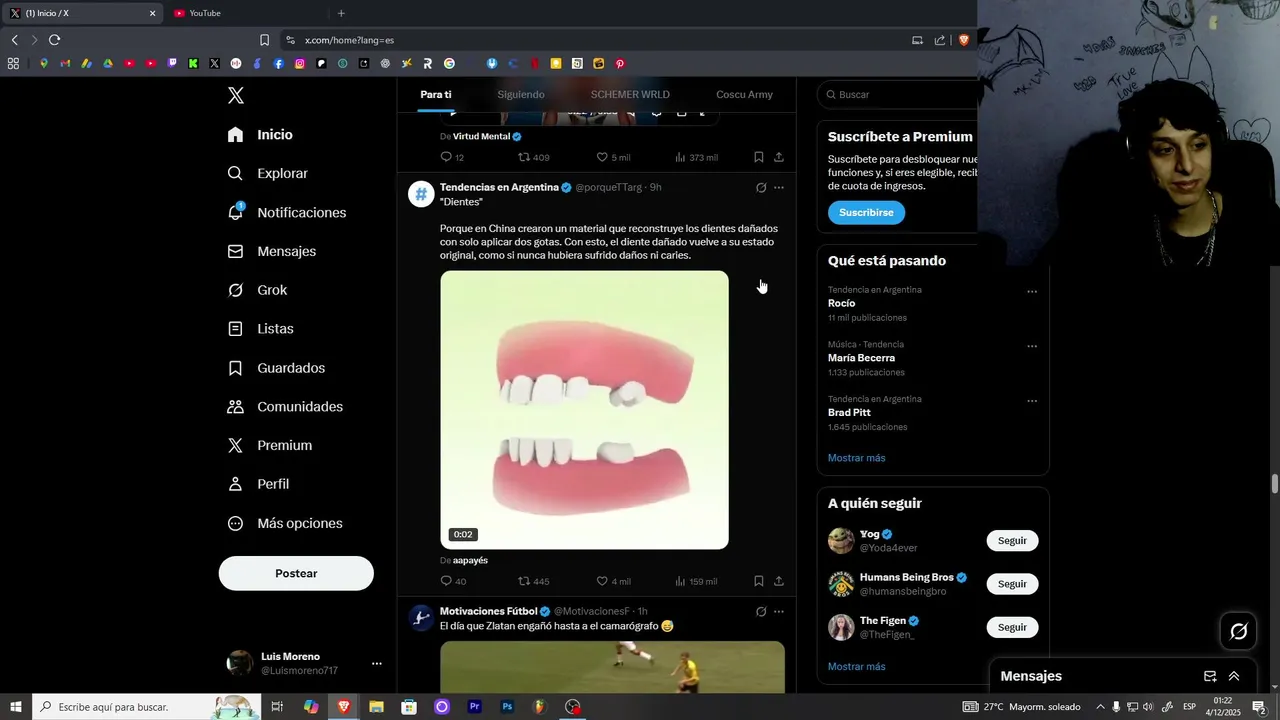
Task: Play the teeth video thumbnail
Action: pyautogui.click(x=584, y=410)
